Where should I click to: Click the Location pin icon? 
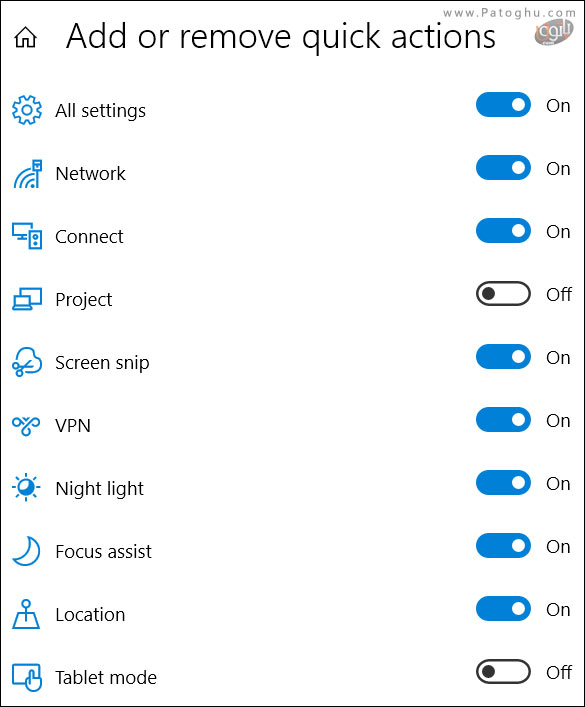(26, 614)
